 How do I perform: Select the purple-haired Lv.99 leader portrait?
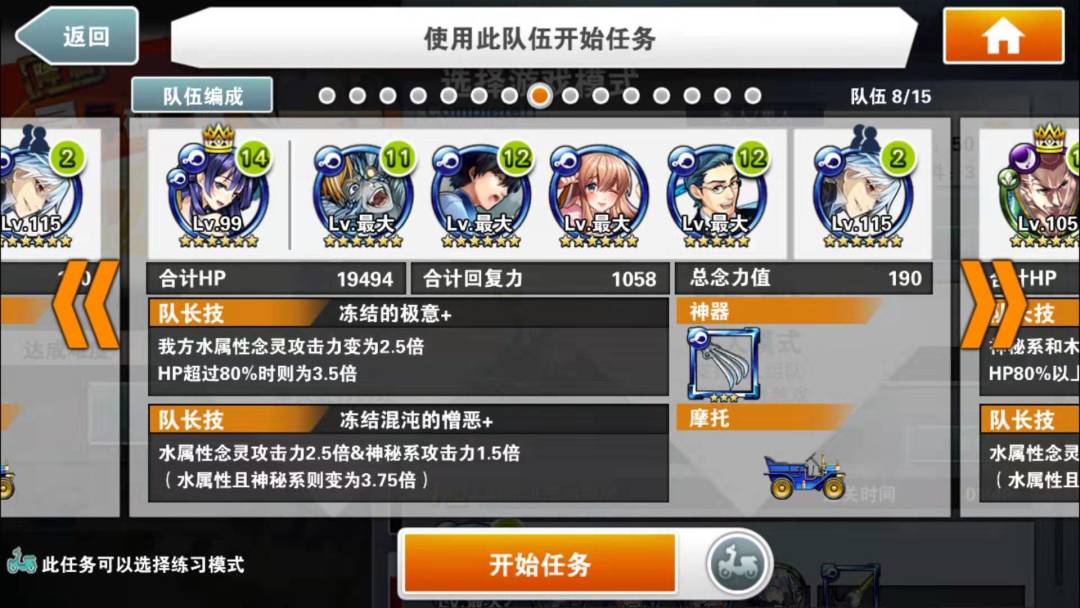point(217,189)
